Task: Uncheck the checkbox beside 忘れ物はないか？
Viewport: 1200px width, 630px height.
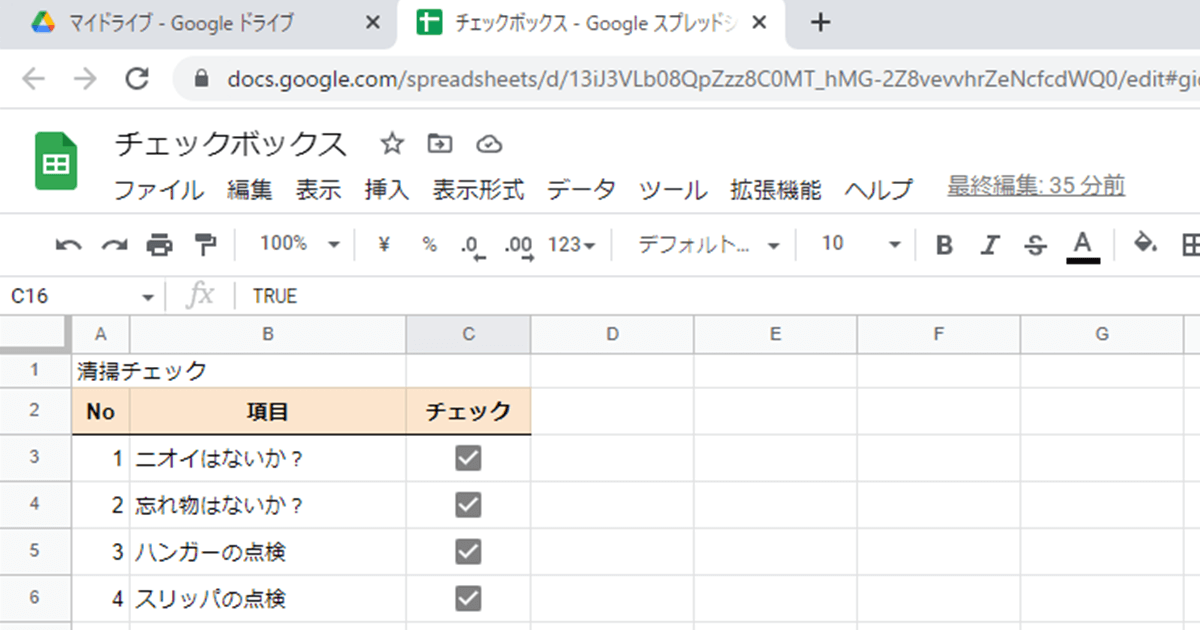Action: (466, 505)
